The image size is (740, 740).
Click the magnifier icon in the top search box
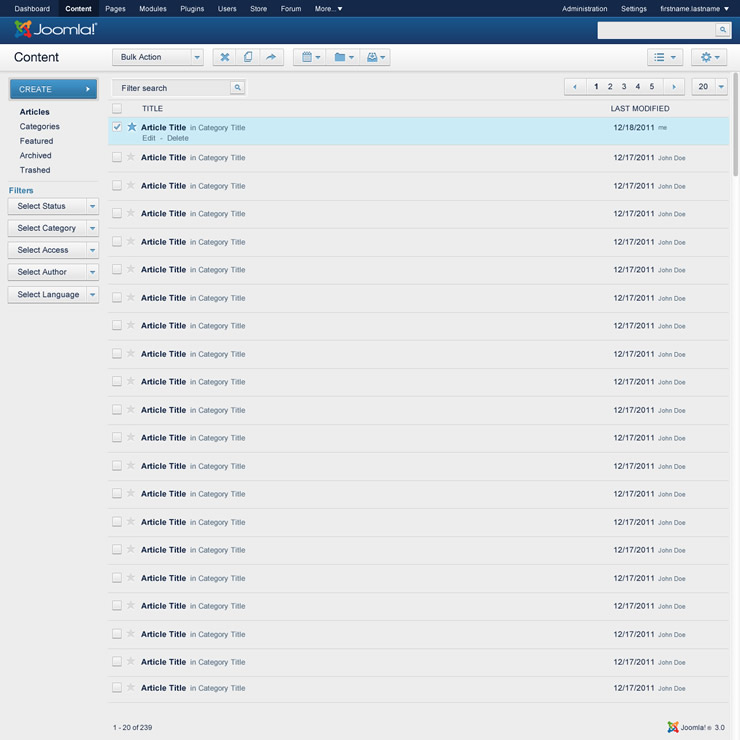click(x=723, y=30)
